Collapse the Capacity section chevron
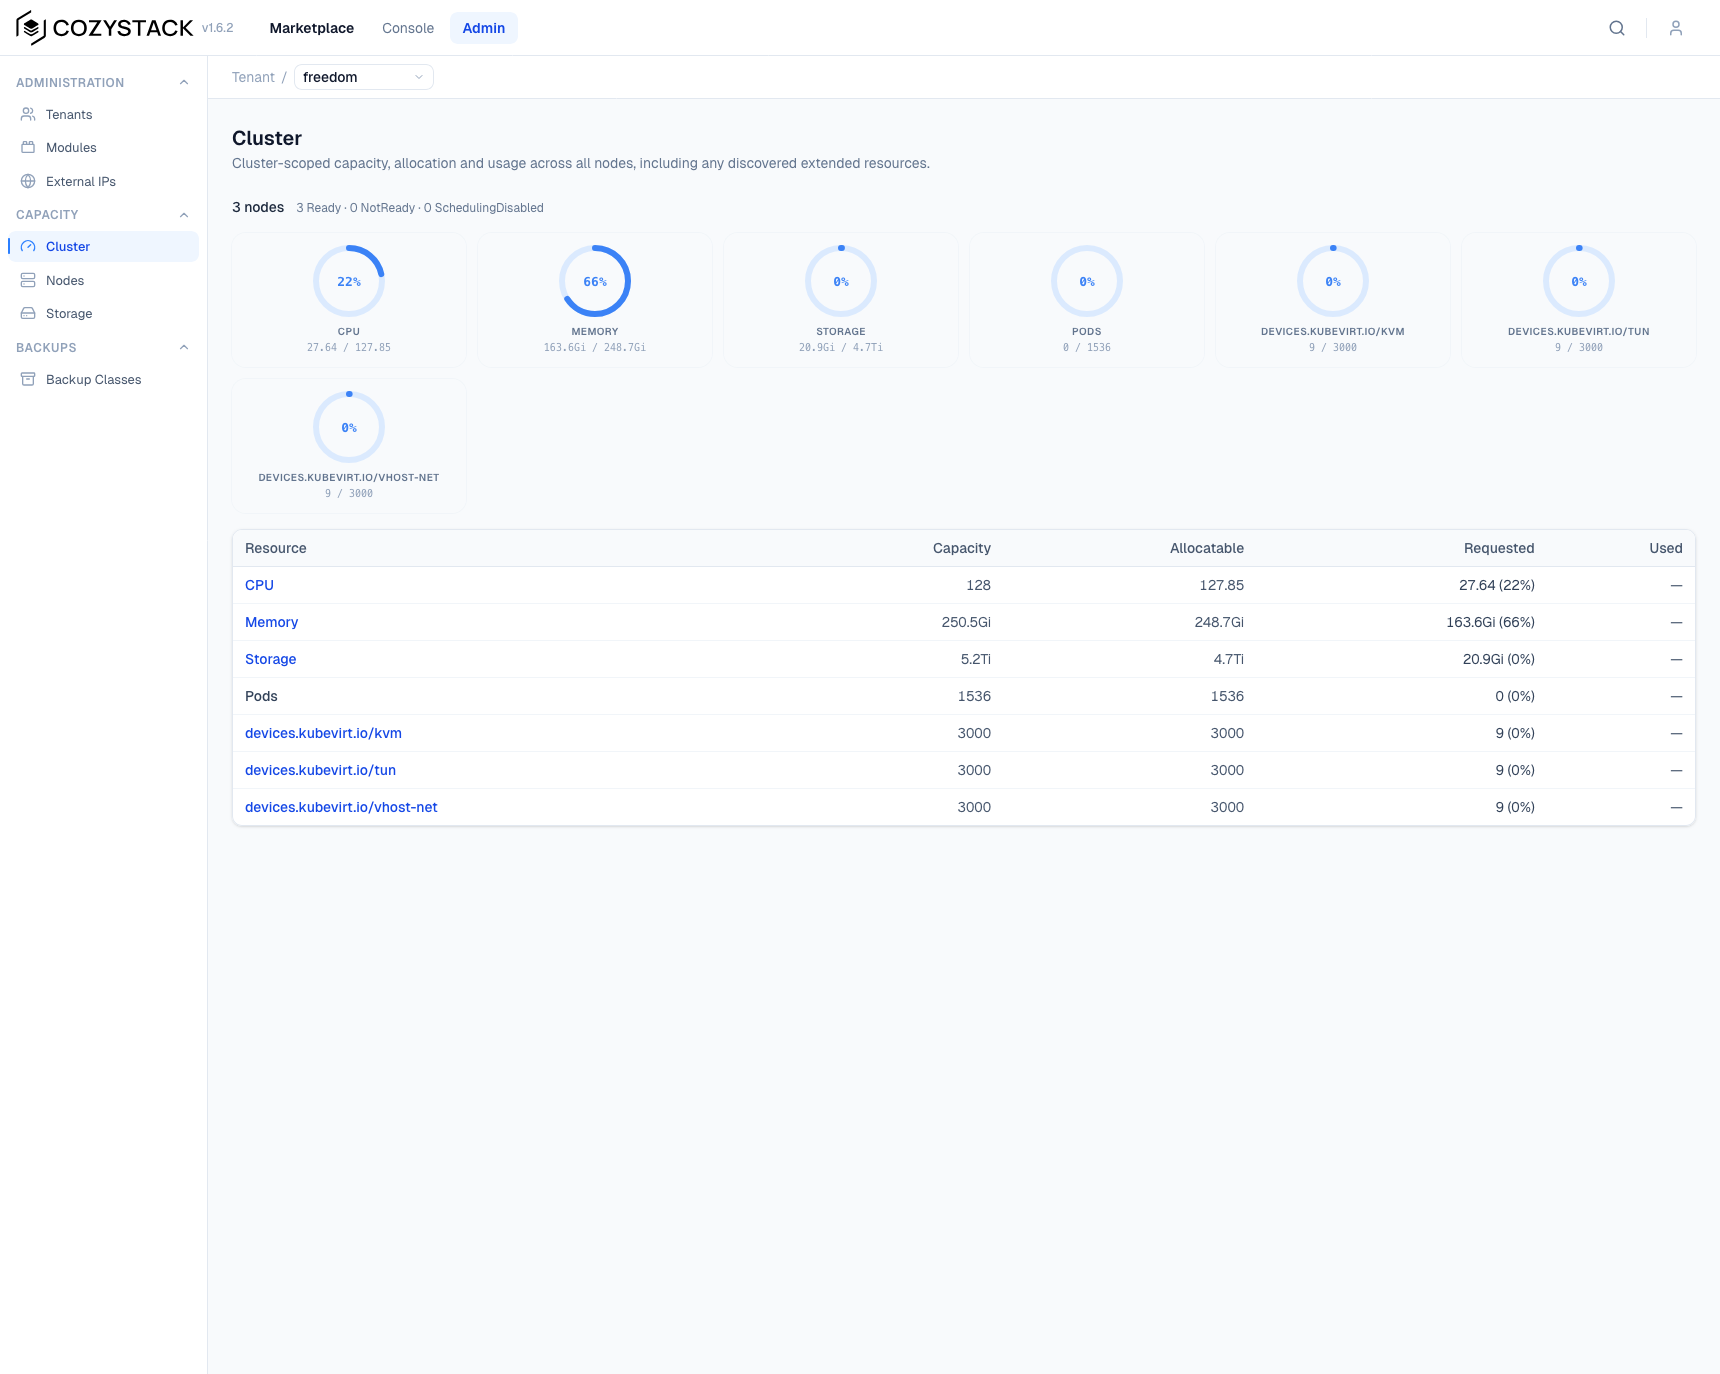1720x1374 pixels. tap(184, 214)
